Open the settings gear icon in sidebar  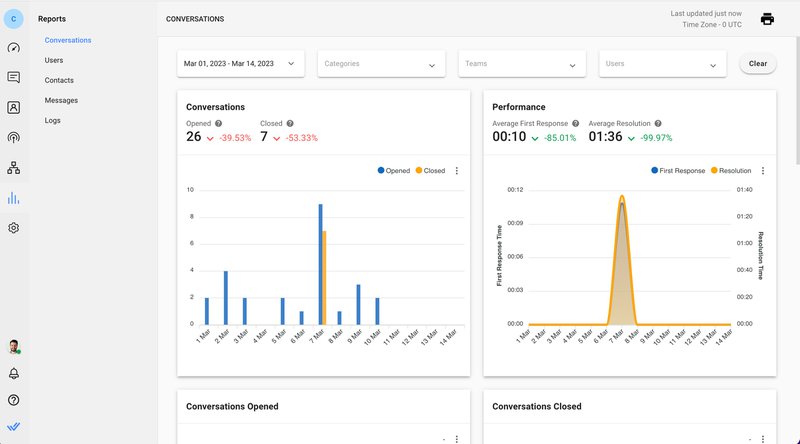(14, 228)
